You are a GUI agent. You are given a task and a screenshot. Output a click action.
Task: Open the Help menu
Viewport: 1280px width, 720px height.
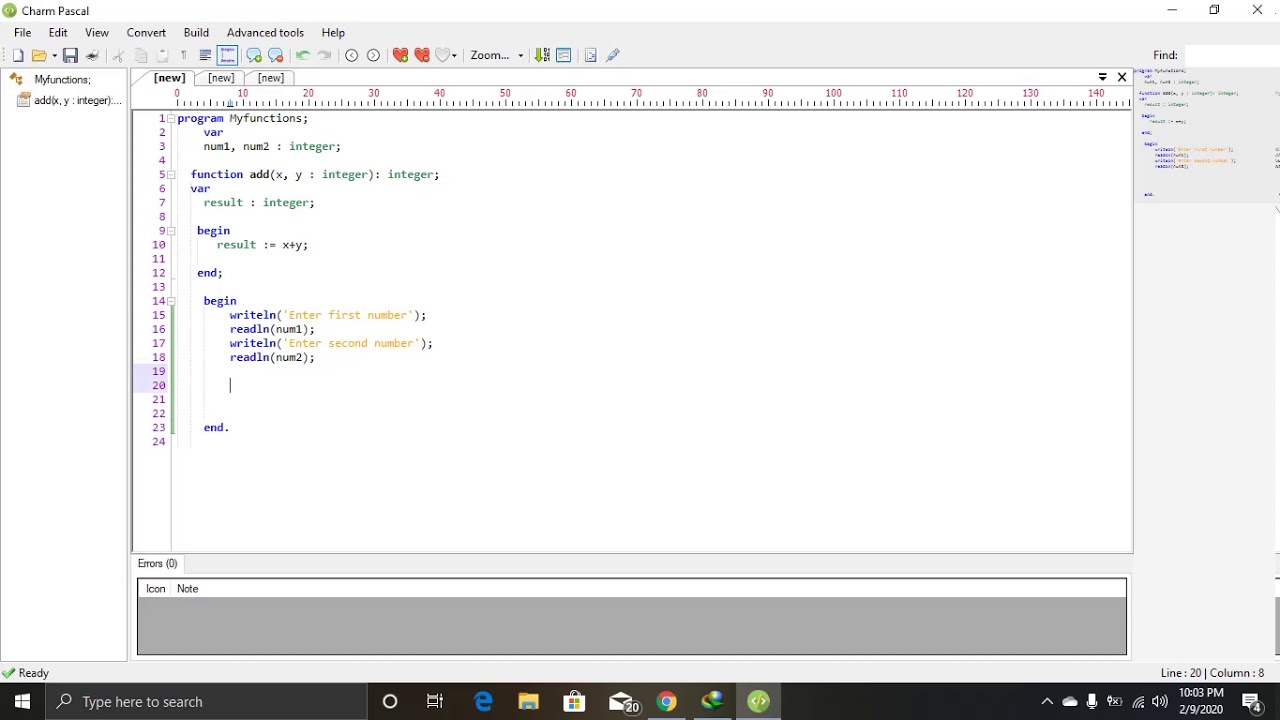[x=333, y=33]
